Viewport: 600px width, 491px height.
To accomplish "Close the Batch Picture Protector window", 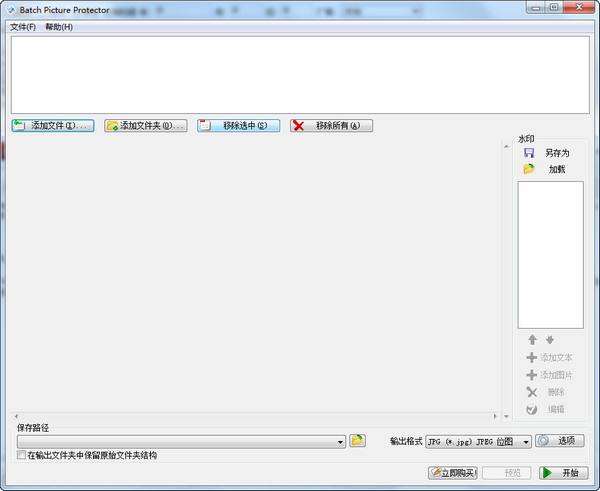I will pos(579,8).
